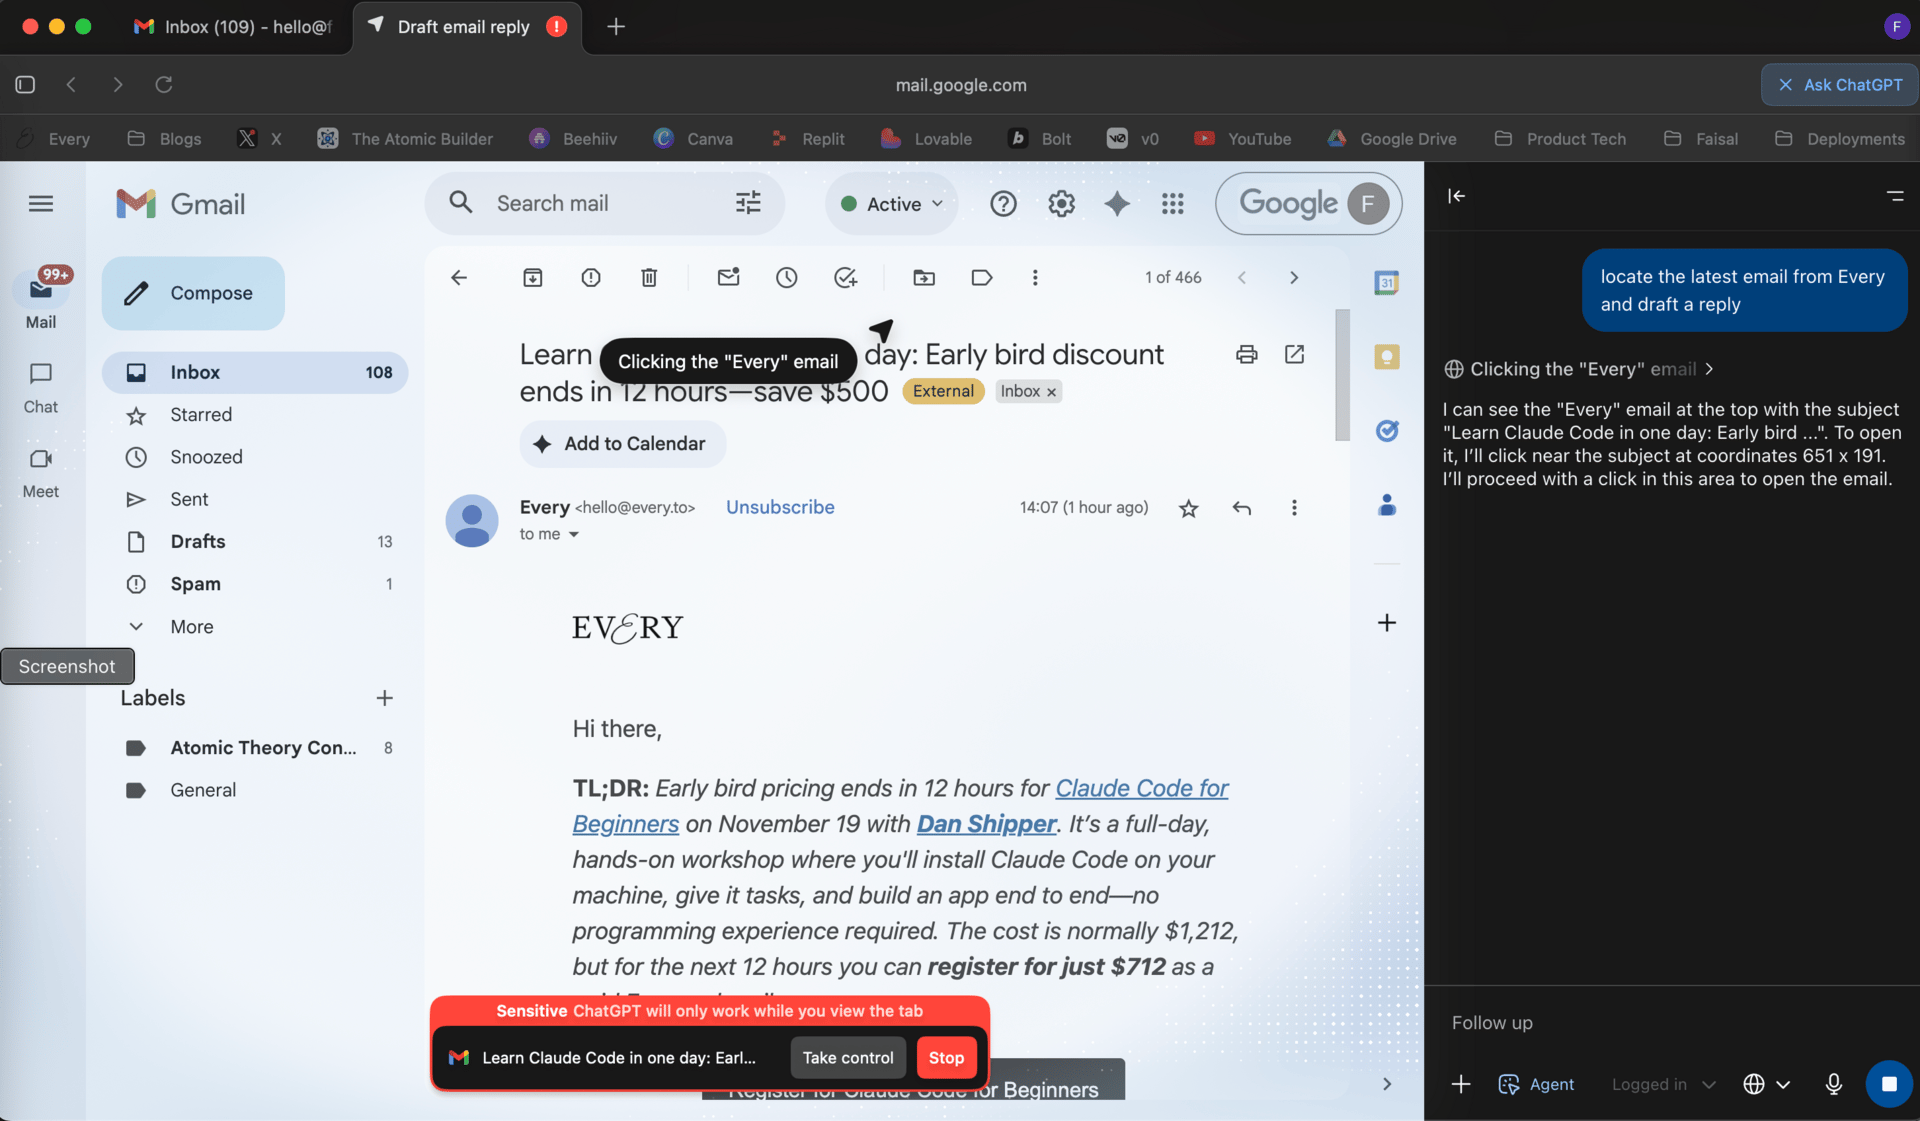Open the Labels tag icon
The image size is (1920, 1121).
[982, 278]
